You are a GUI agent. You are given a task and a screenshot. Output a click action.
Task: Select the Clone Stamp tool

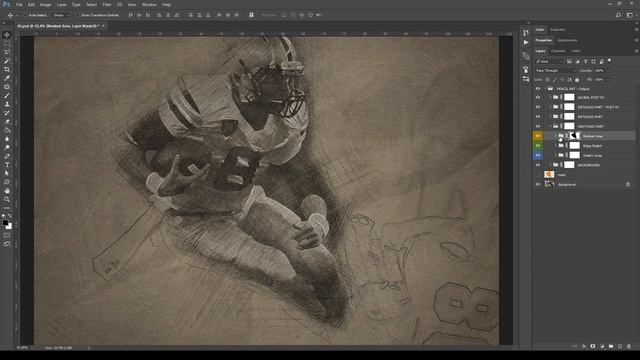click(7, 104)
